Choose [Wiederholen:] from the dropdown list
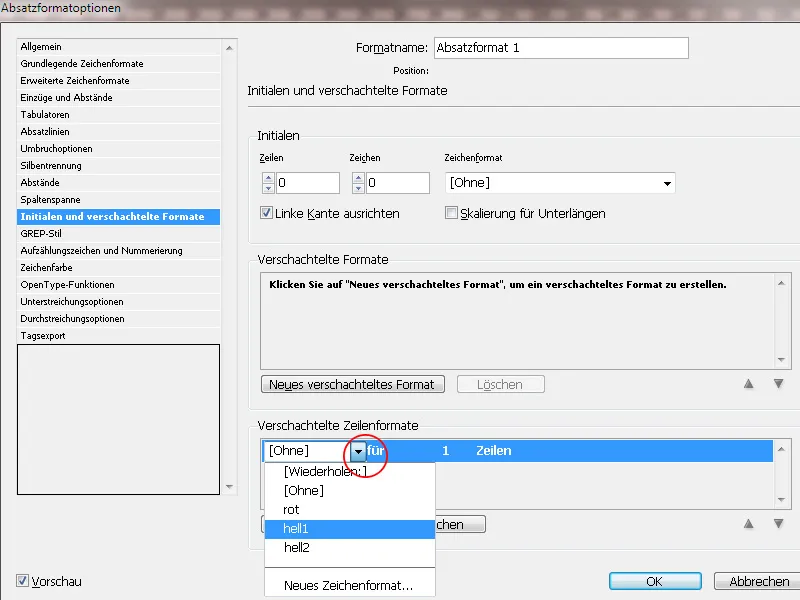800x600 pixels. (349, 471)
